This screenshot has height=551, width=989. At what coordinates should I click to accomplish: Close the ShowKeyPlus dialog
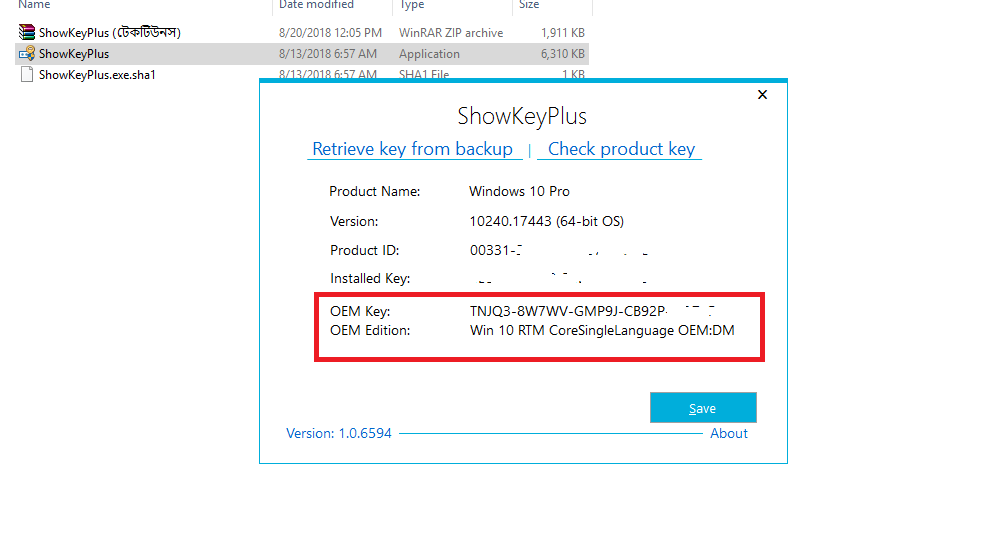pos(762,95)
